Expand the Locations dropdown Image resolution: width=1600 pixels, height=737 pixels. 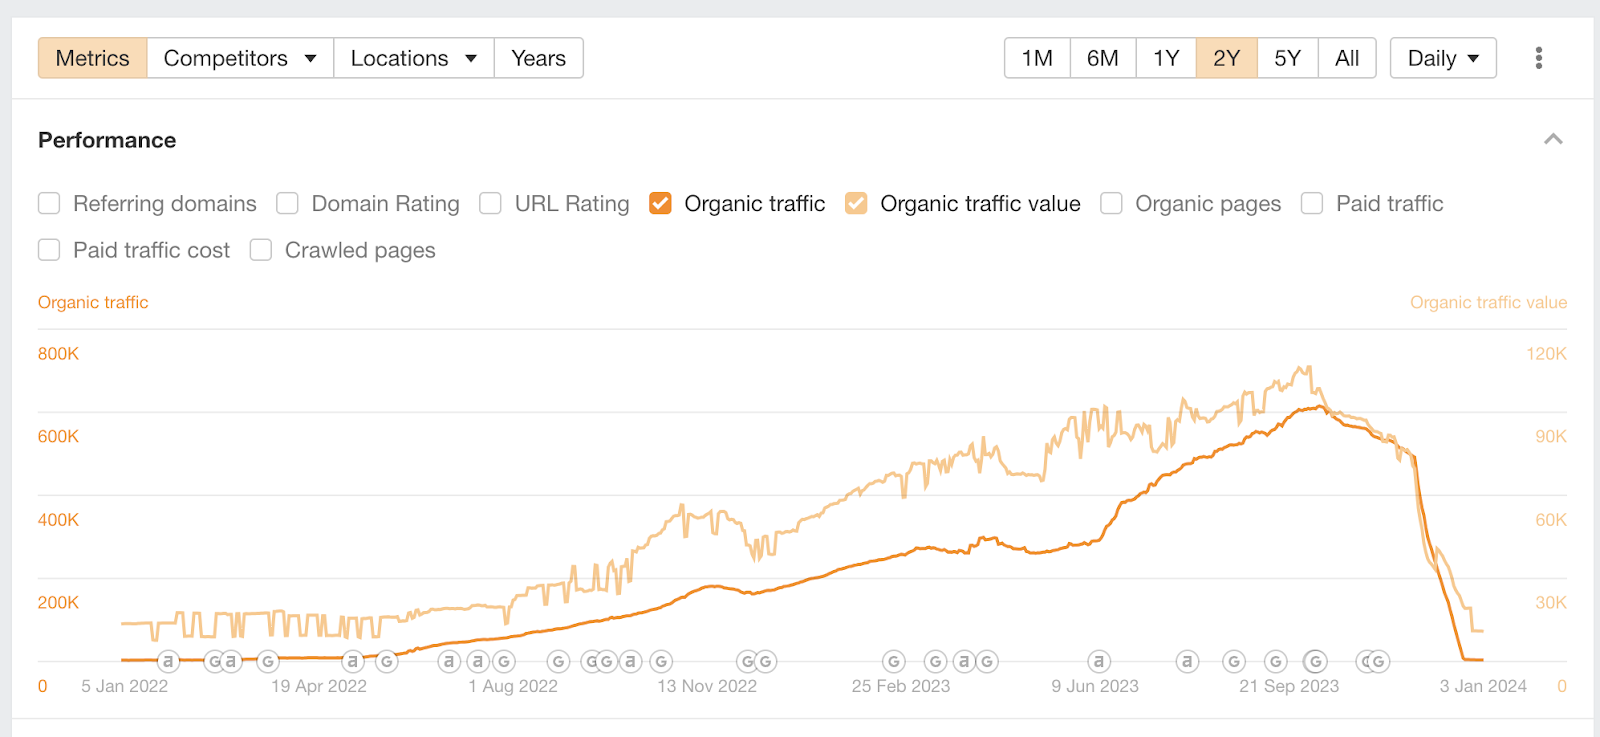414,58
